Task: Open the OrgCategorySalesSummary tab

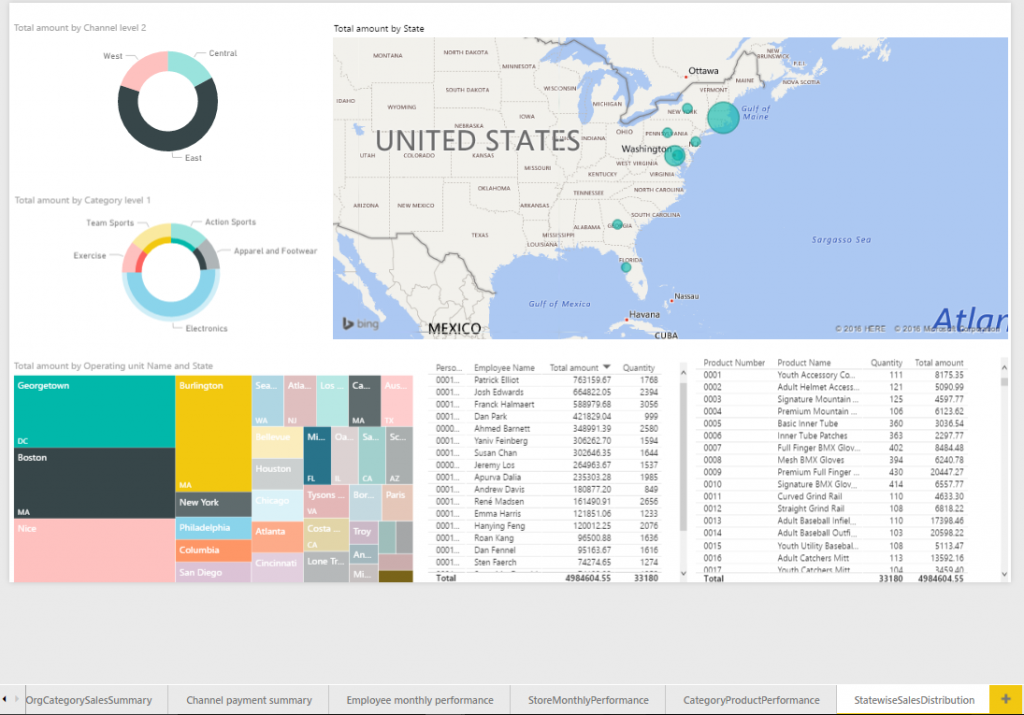Action: tap(90, 699)
